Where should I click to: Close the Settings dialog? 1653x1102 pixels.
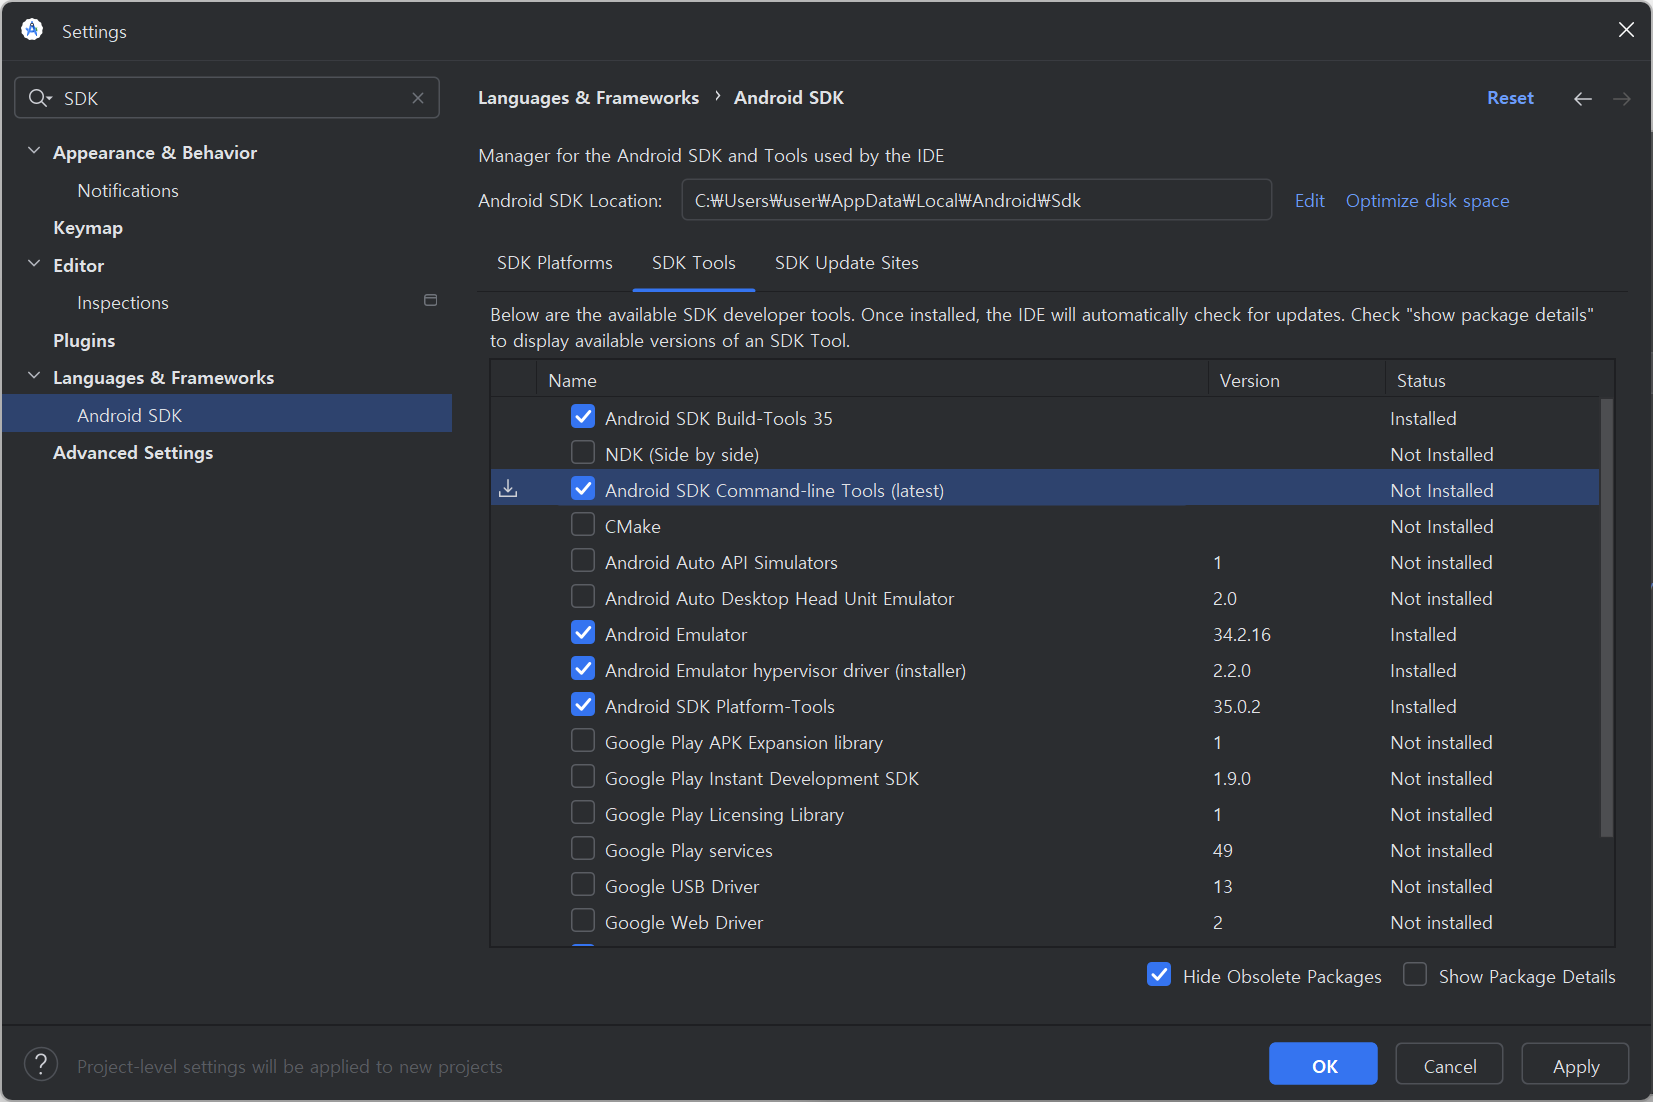[x=1626, y=30]
